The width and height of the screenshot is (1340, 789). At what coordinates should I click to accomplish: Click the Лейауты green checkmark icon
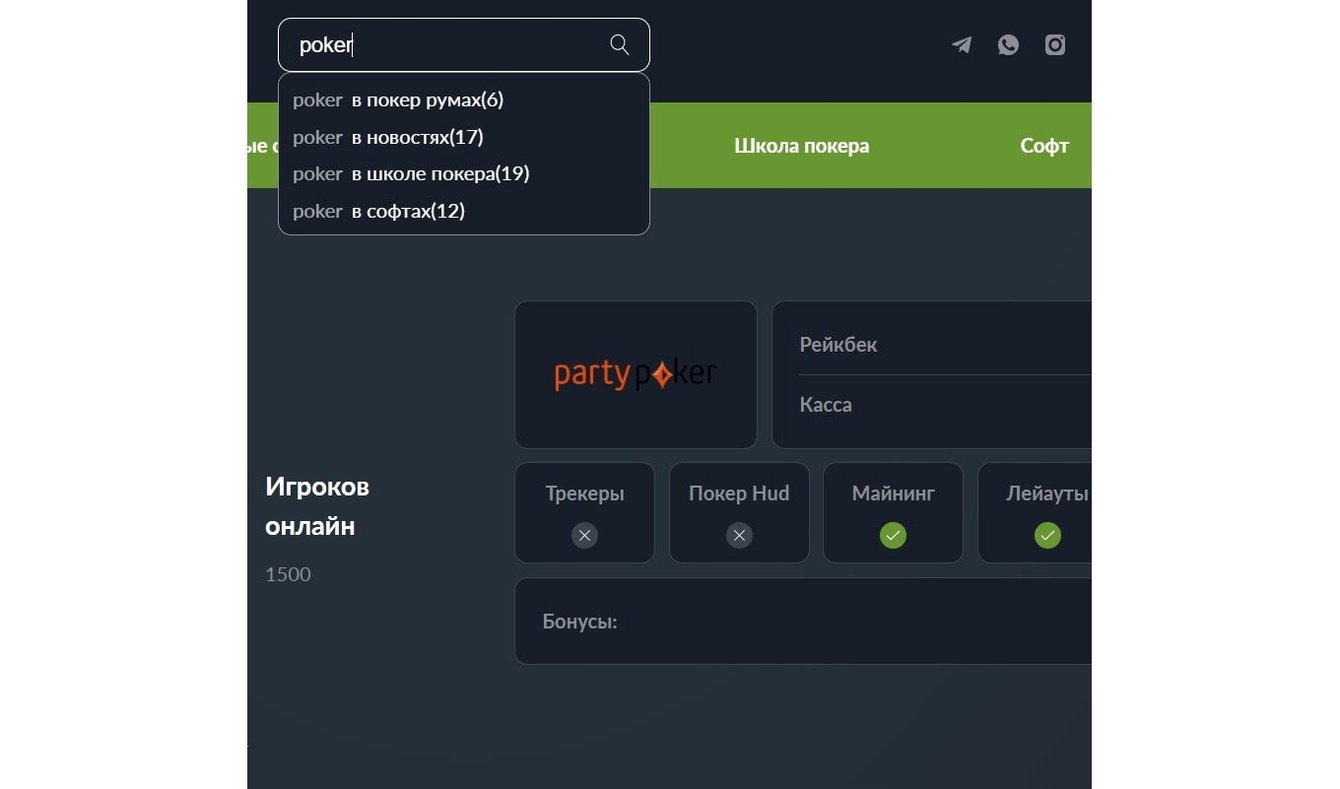point(1047,535)
